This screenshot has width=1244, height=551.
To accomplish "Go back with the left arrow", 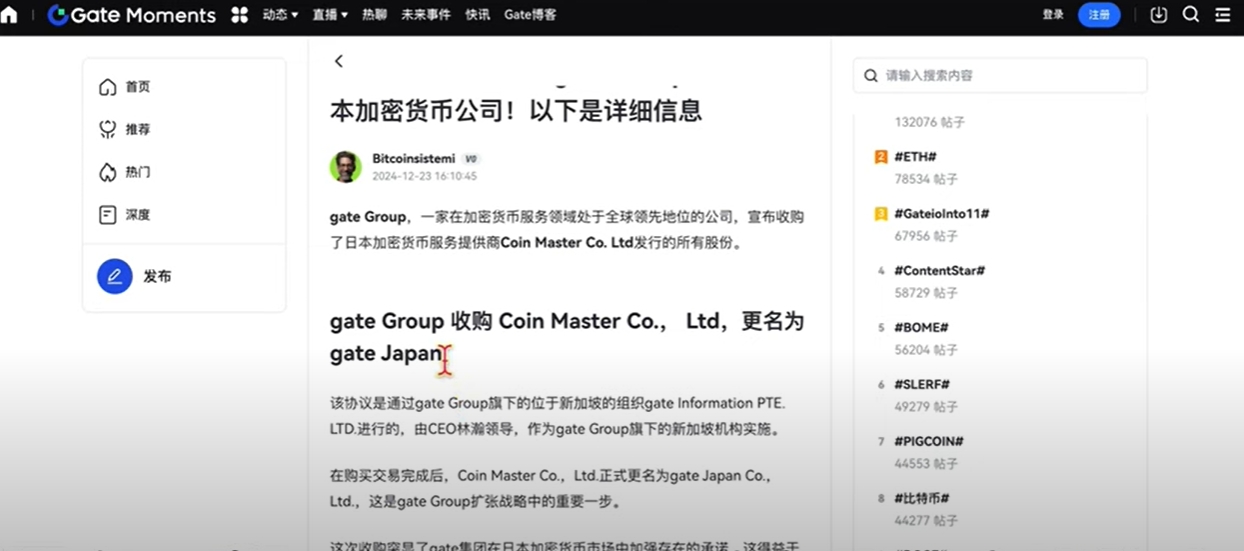I will tap(339, 61).
